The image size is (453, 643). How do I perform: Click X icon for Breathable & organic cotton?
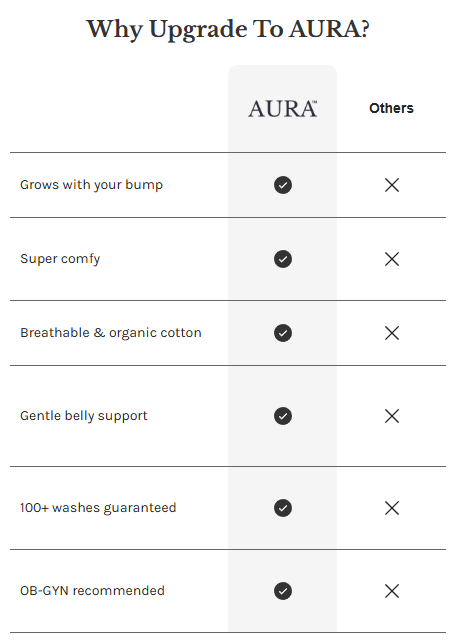pos(392,333)
